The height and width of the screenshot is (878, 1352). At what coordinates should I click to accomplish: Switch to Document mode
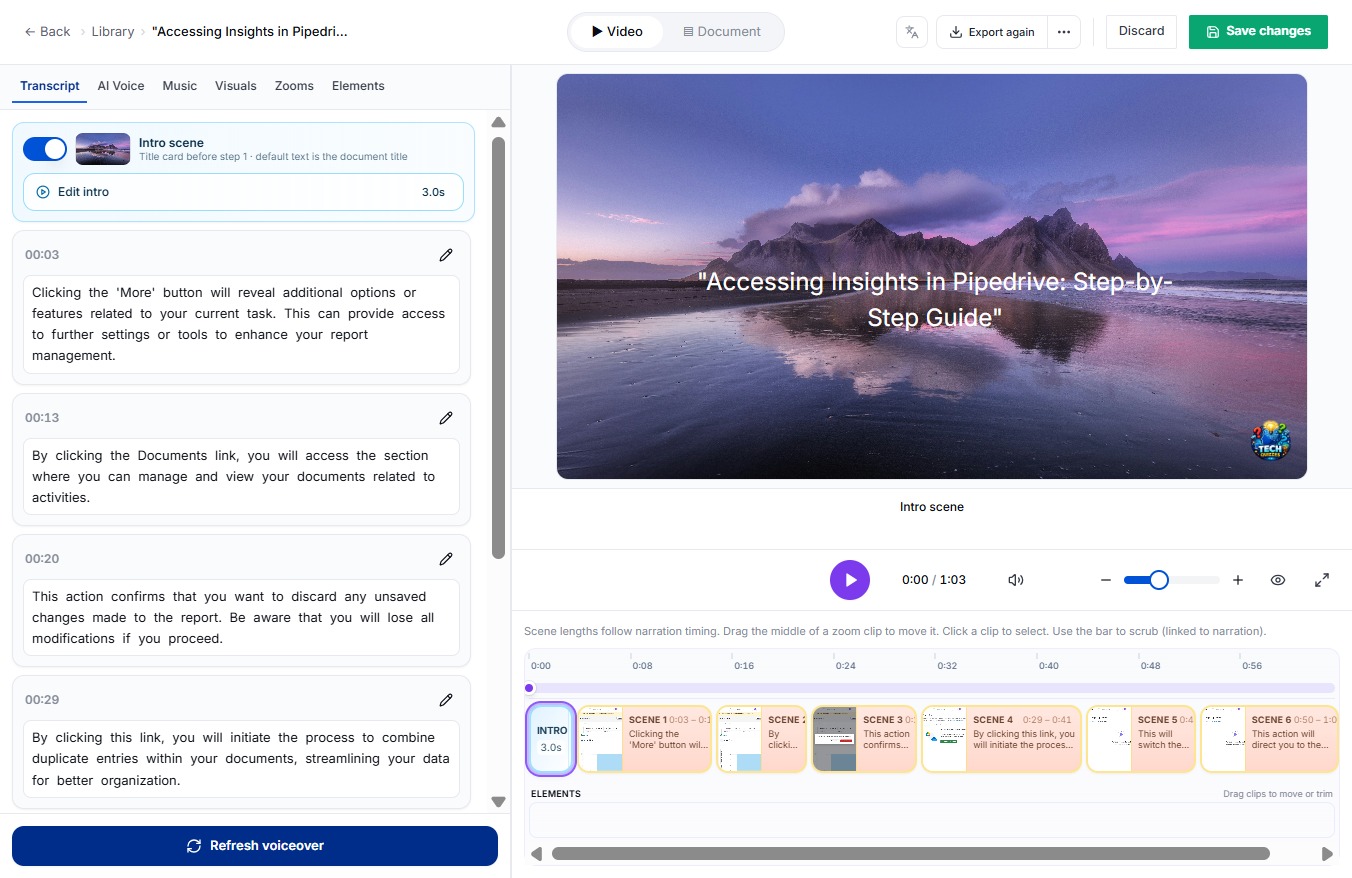pyautogui.click(x=722, y=32)
